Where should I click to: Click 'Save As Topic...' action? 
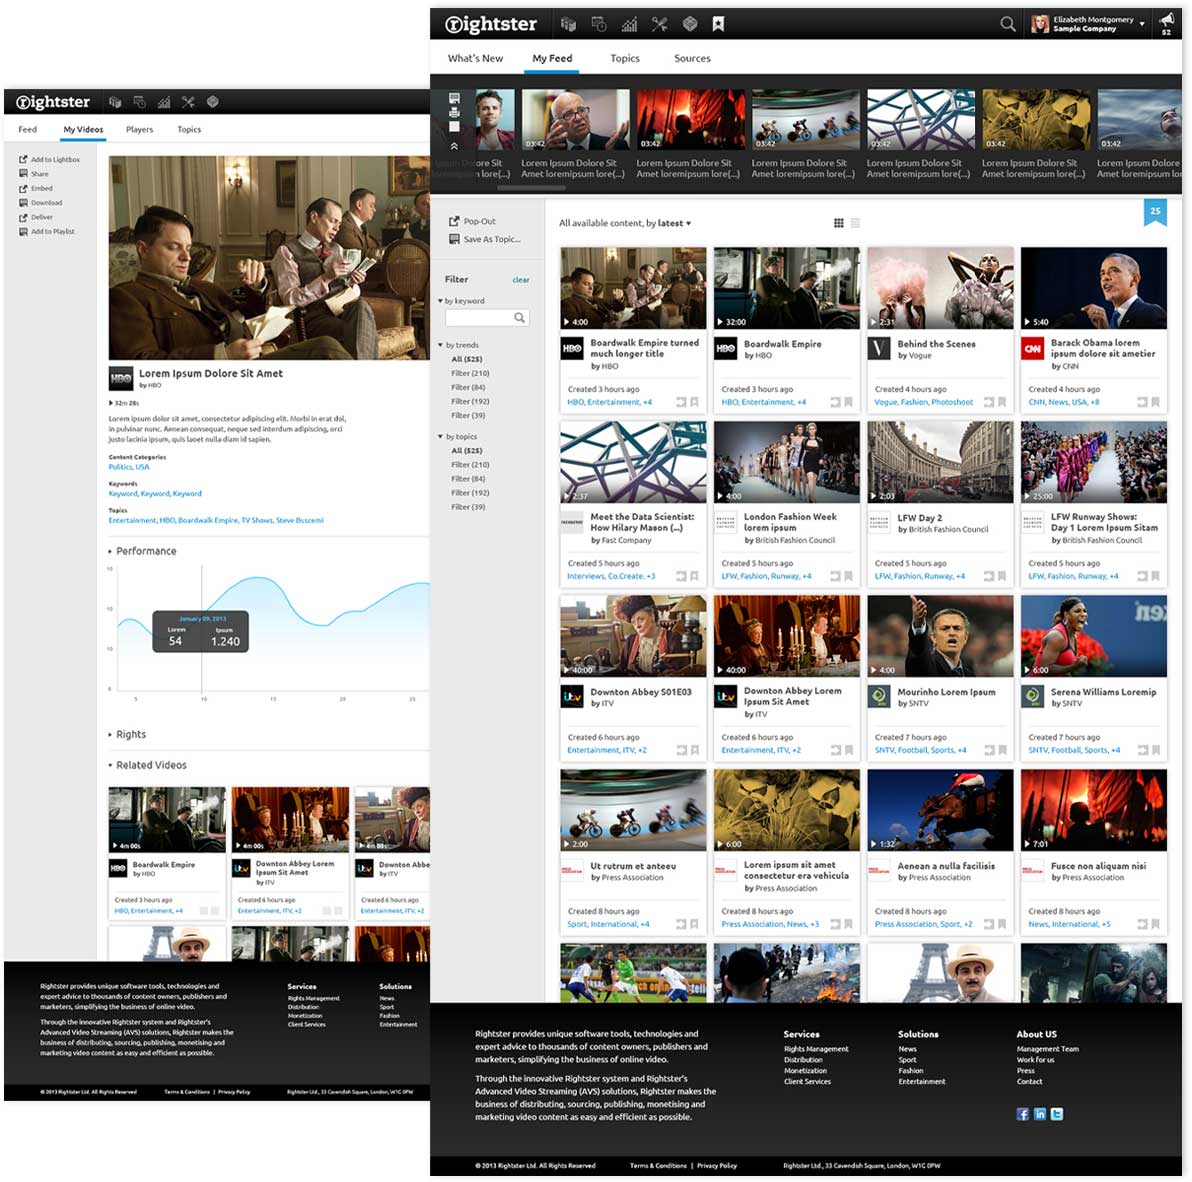485,239
